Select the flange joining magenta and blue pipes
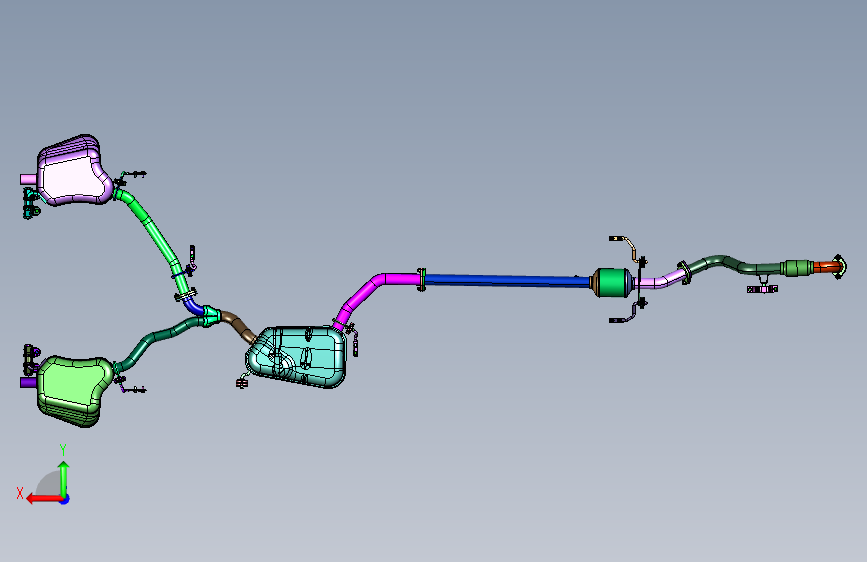The height and width of the screenshot is (562, 867). [x=422, y=280]
